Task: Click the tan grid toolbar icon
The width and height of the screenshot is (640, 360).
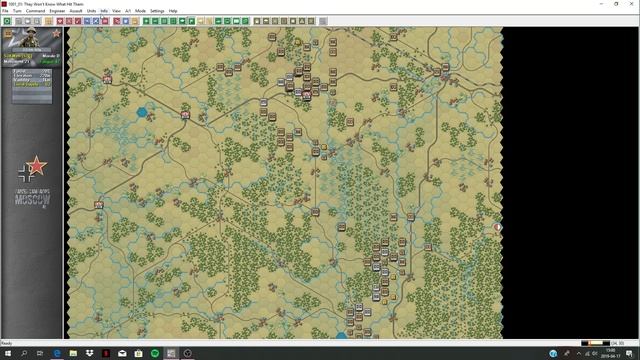Action: tap(49, 21)
